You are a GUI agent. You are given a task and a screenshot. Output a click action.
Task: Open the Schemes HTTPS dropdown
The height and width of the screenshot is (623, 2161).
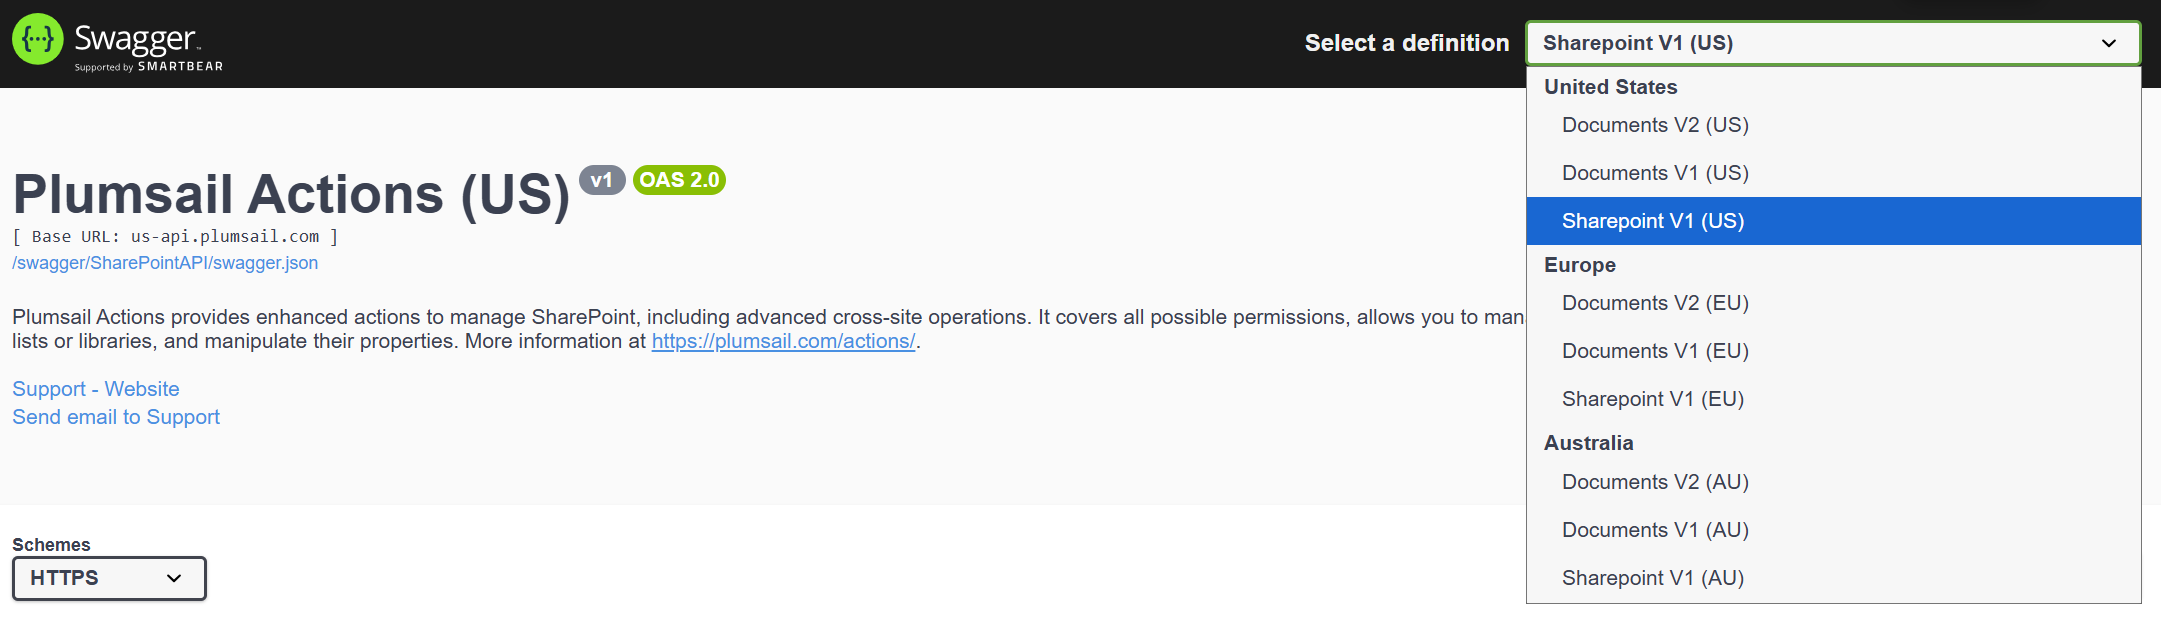tap(108, 578)
